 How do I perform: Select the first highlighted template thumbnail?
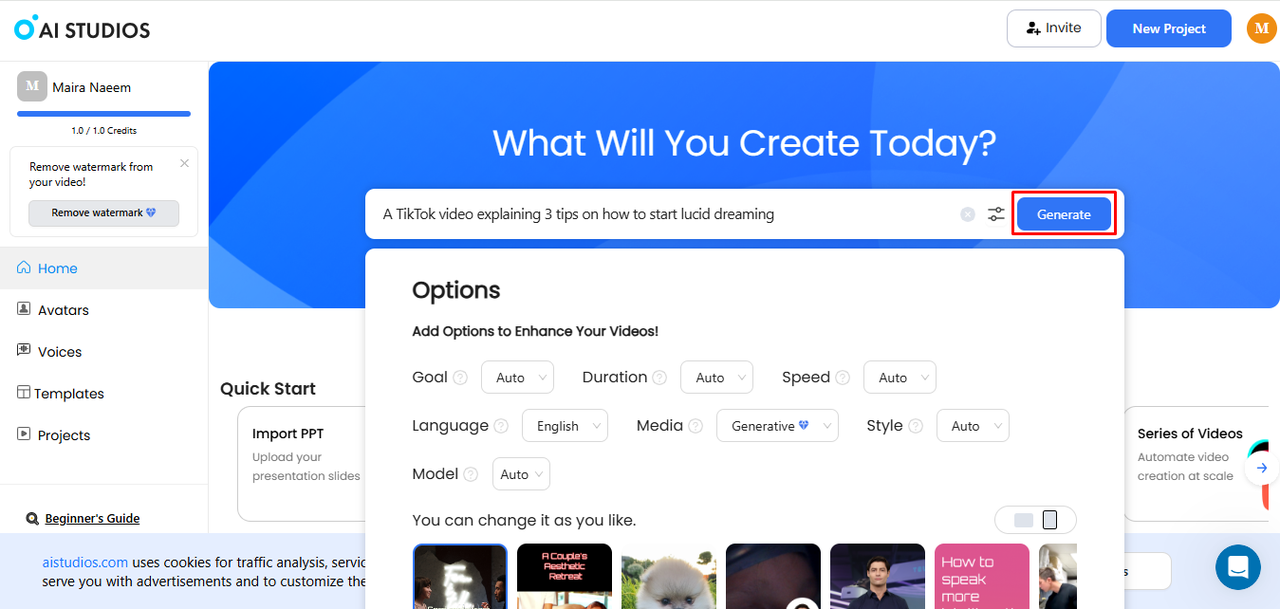click(461, 576)
